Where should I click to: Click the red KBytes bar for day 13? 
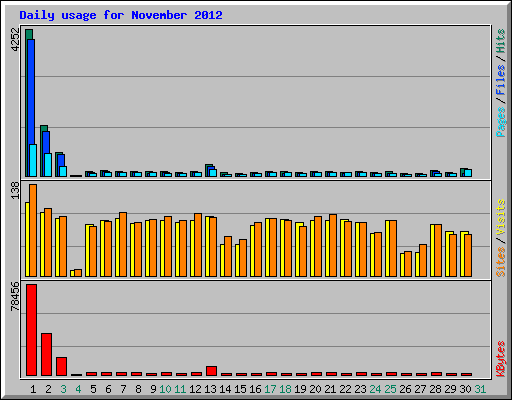pos(211,371)
